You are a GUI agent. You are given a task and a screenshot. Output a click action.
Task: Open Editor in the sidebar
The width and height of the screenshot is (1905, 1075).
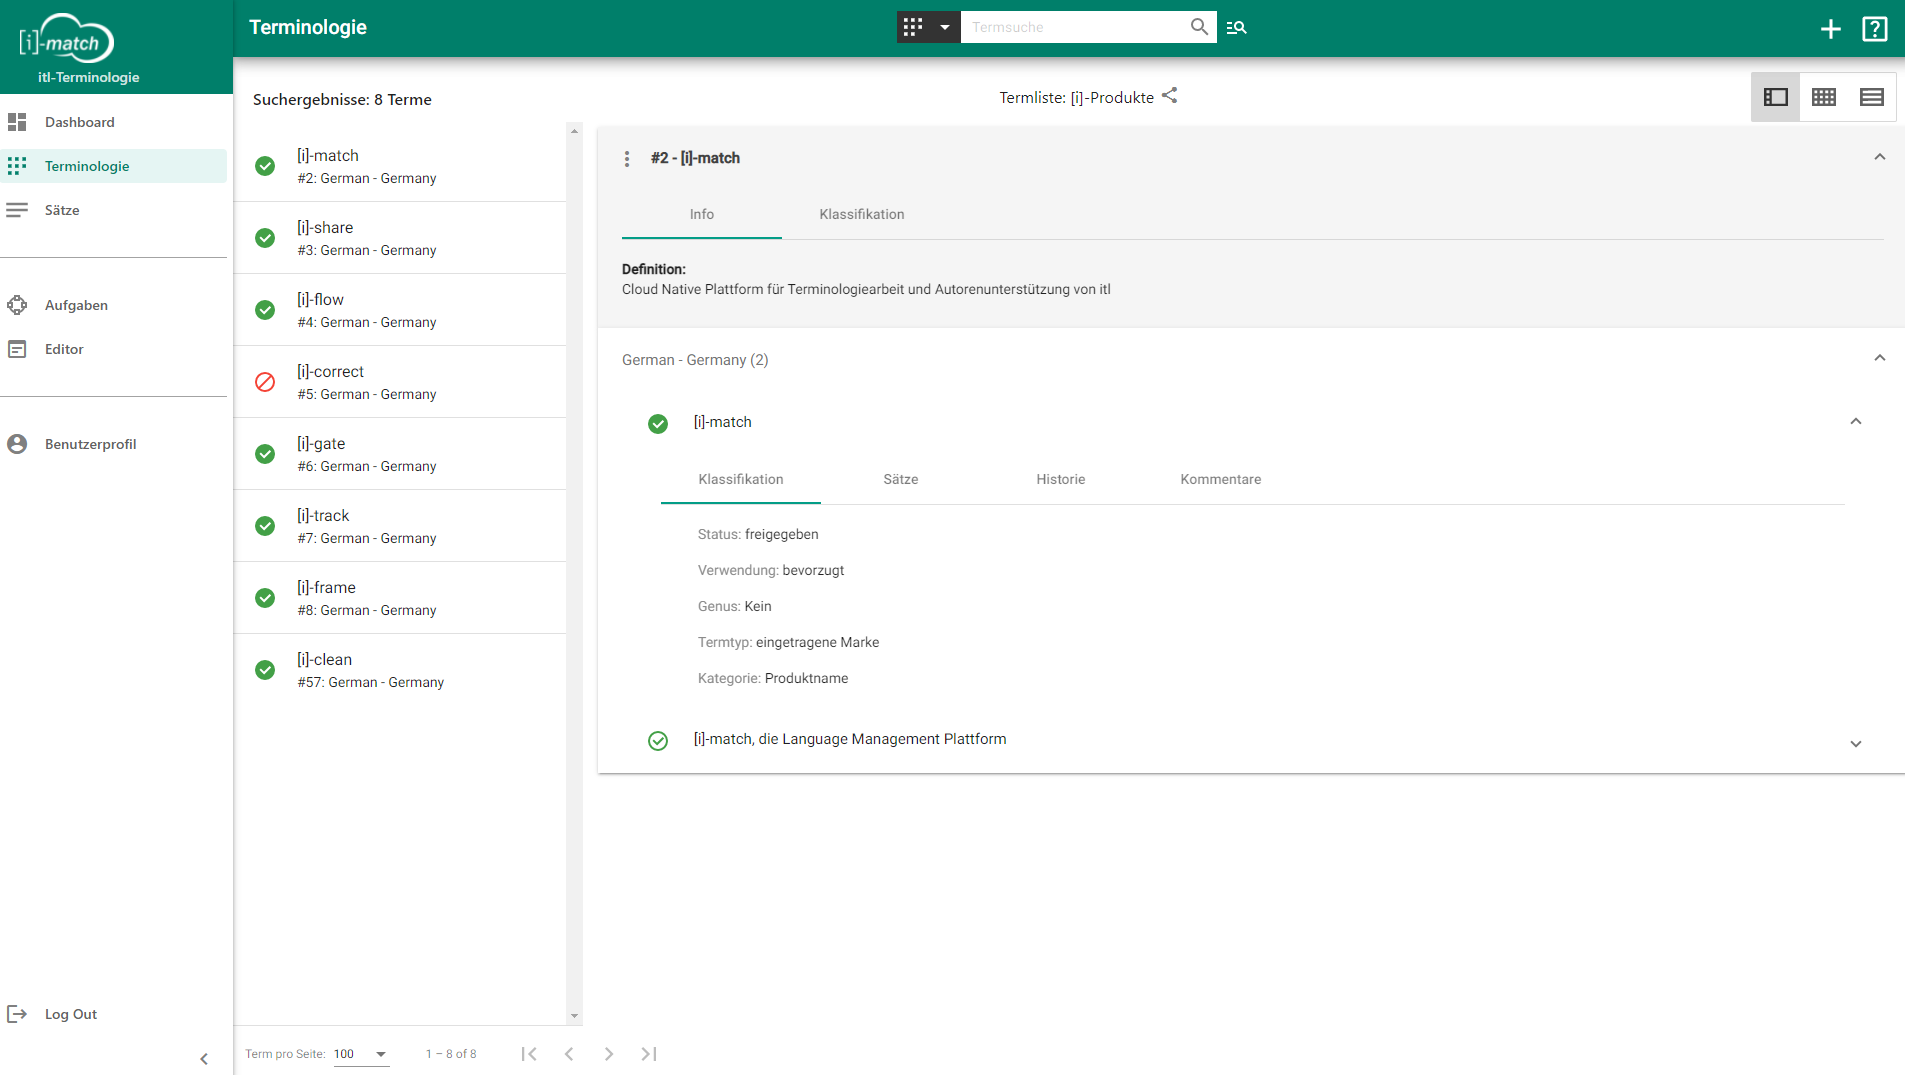coord(113,349)
